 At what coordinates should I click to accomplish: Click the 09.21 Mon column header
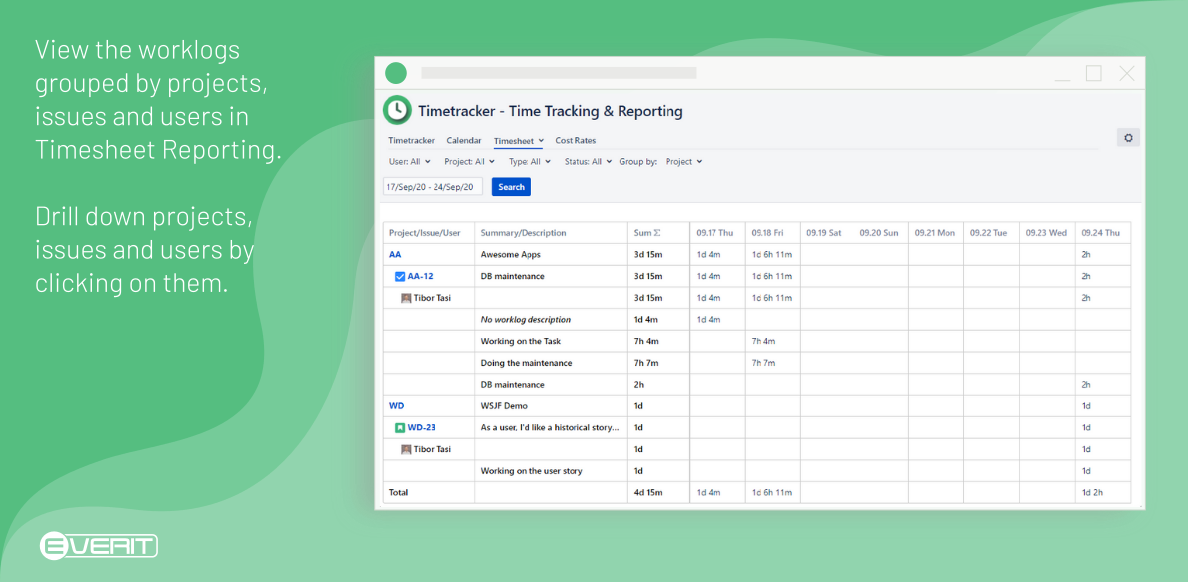pos(935,233)
